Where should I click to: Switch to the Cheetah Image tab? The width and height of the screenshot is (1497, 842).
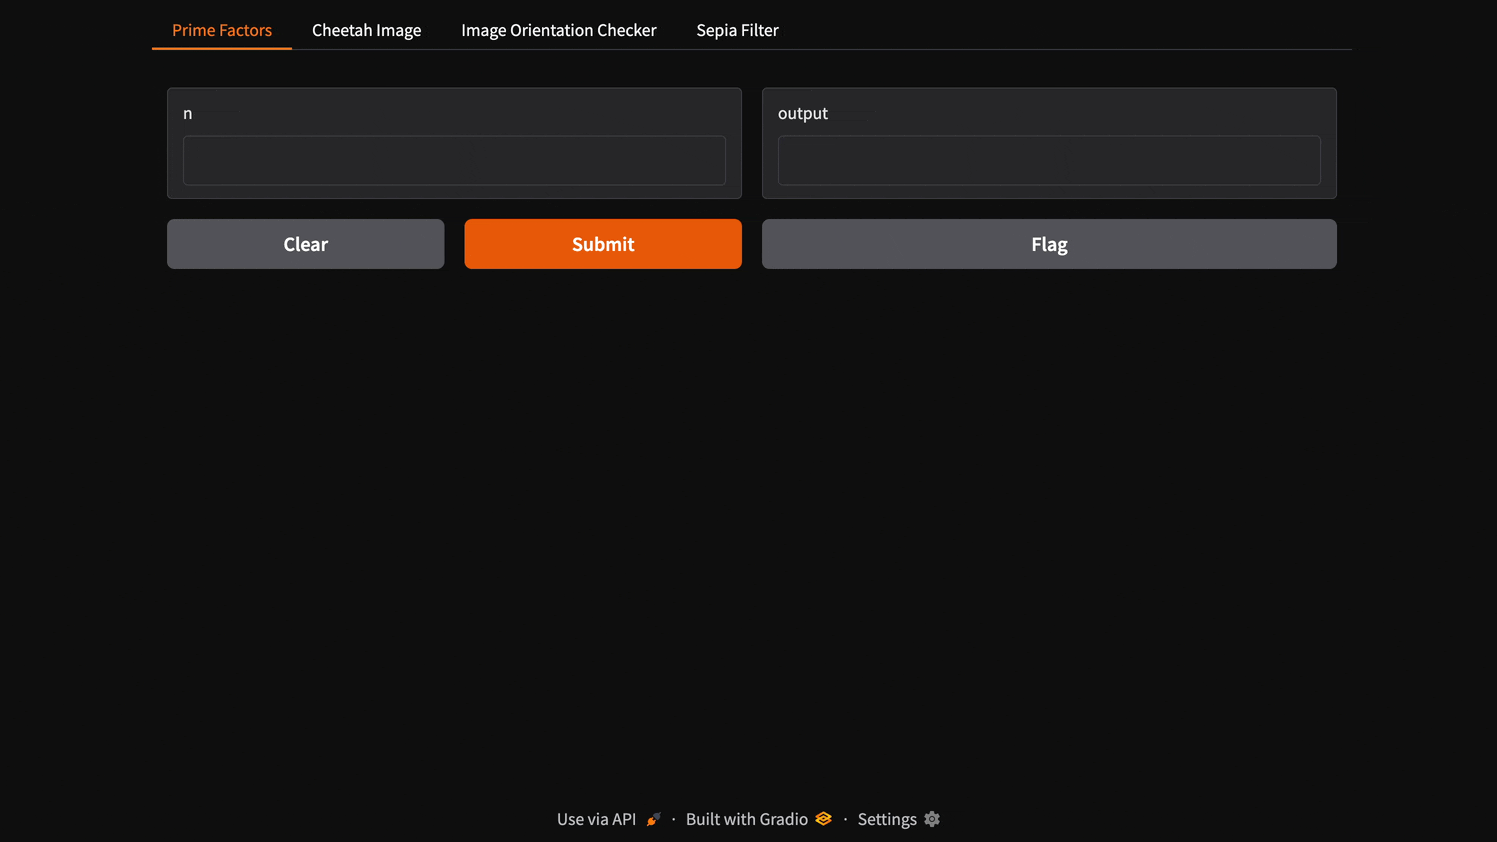(x=366, y=30)
